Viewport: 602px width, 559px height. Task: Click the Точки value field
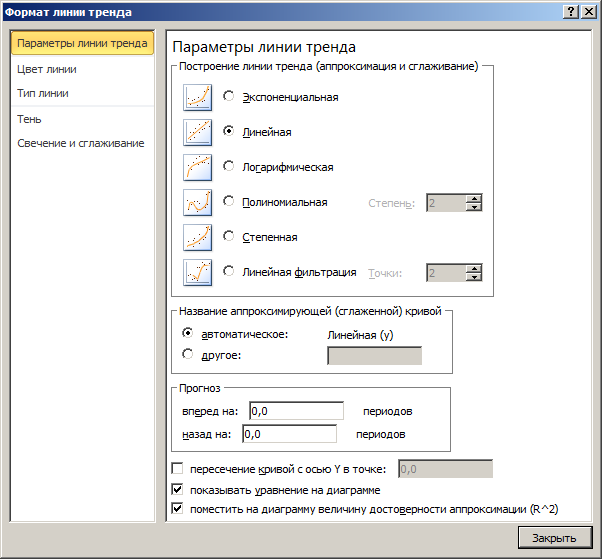pyautogui.click(x=446, y=273)
